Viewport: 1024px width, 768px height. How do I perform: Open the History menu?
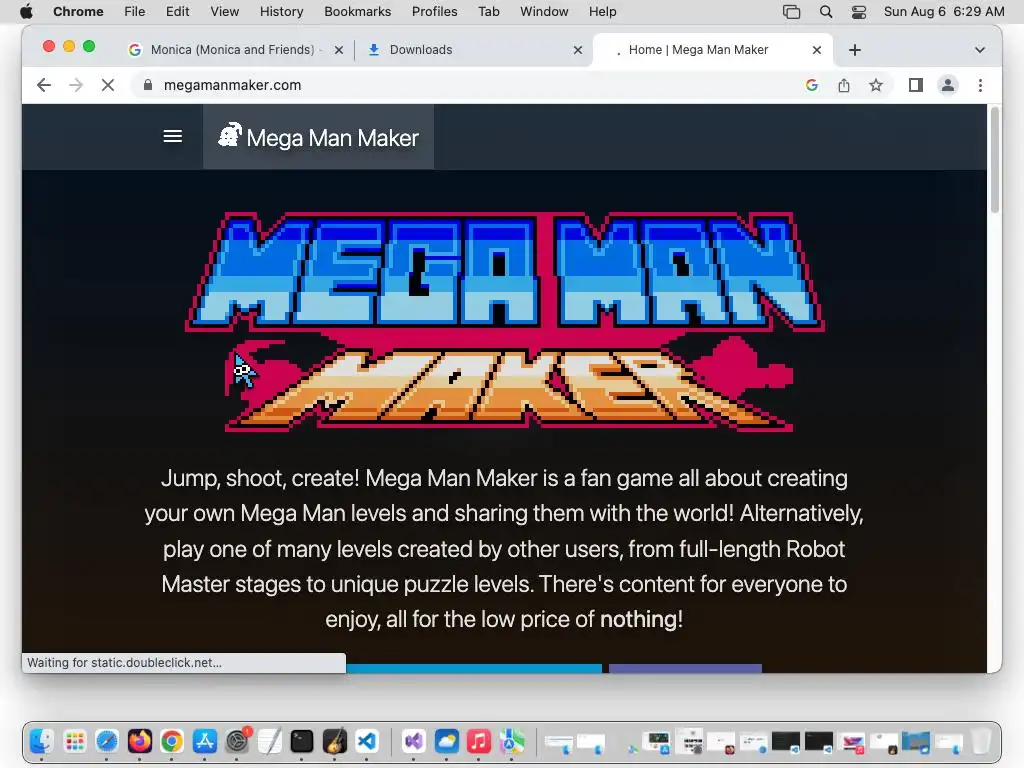click(x=281, y=11)
